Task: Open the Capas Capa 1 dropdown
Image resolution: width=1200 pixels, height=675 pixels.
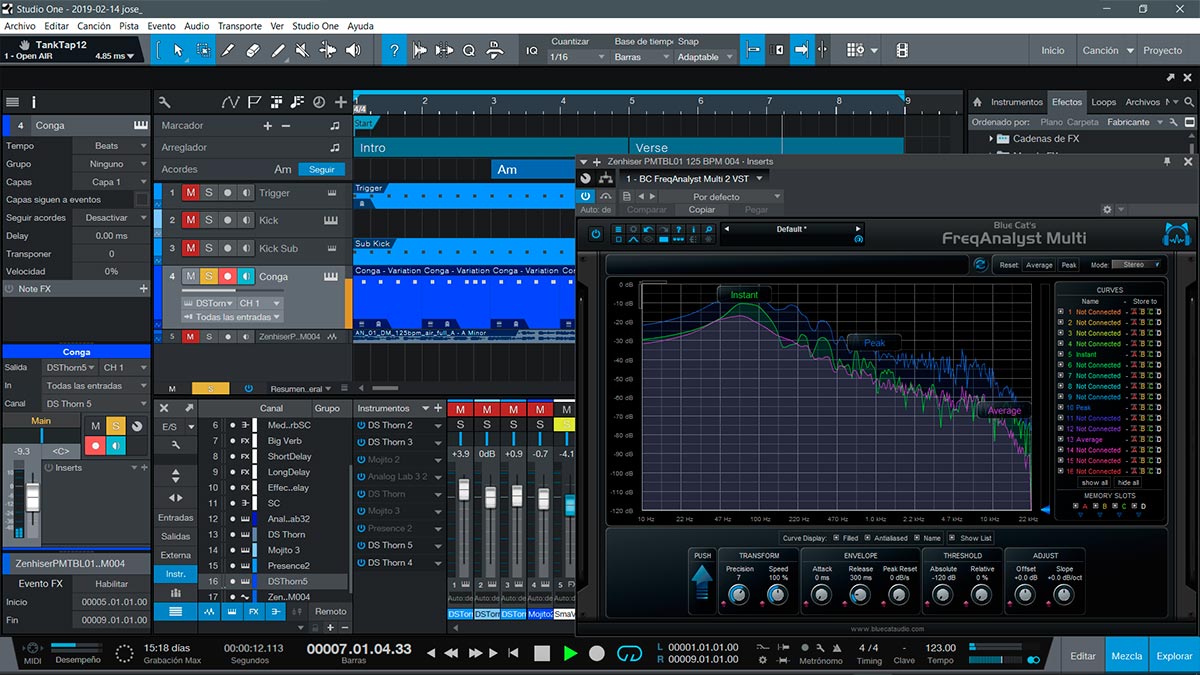Action: pos(111,182)
